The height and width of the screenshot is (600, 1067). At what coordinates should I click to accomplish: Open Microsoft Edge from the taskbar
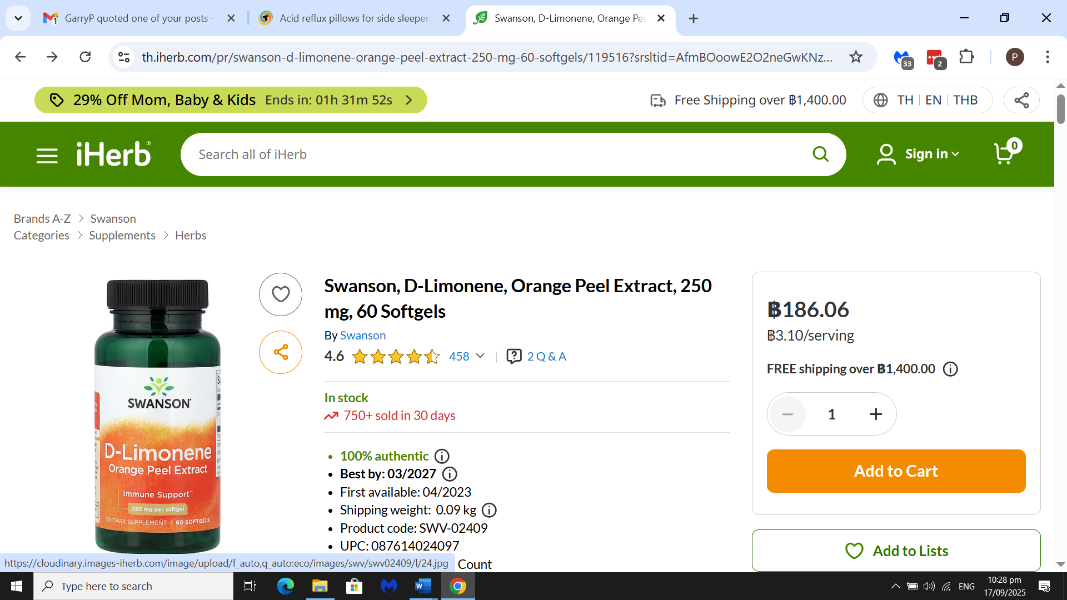285,586
